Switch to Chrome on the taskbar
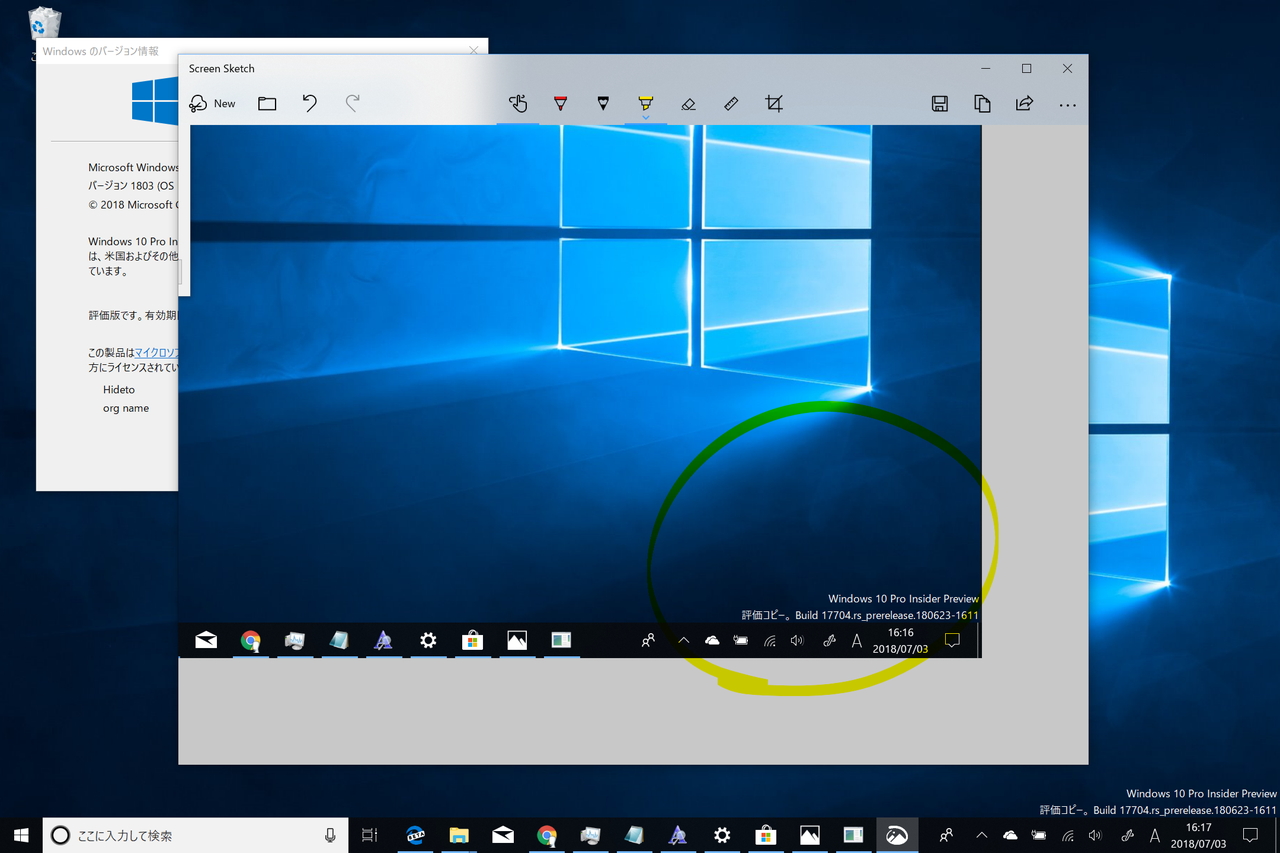The height and width of the screenshot is (853, 1280). (x=547, y=835)
